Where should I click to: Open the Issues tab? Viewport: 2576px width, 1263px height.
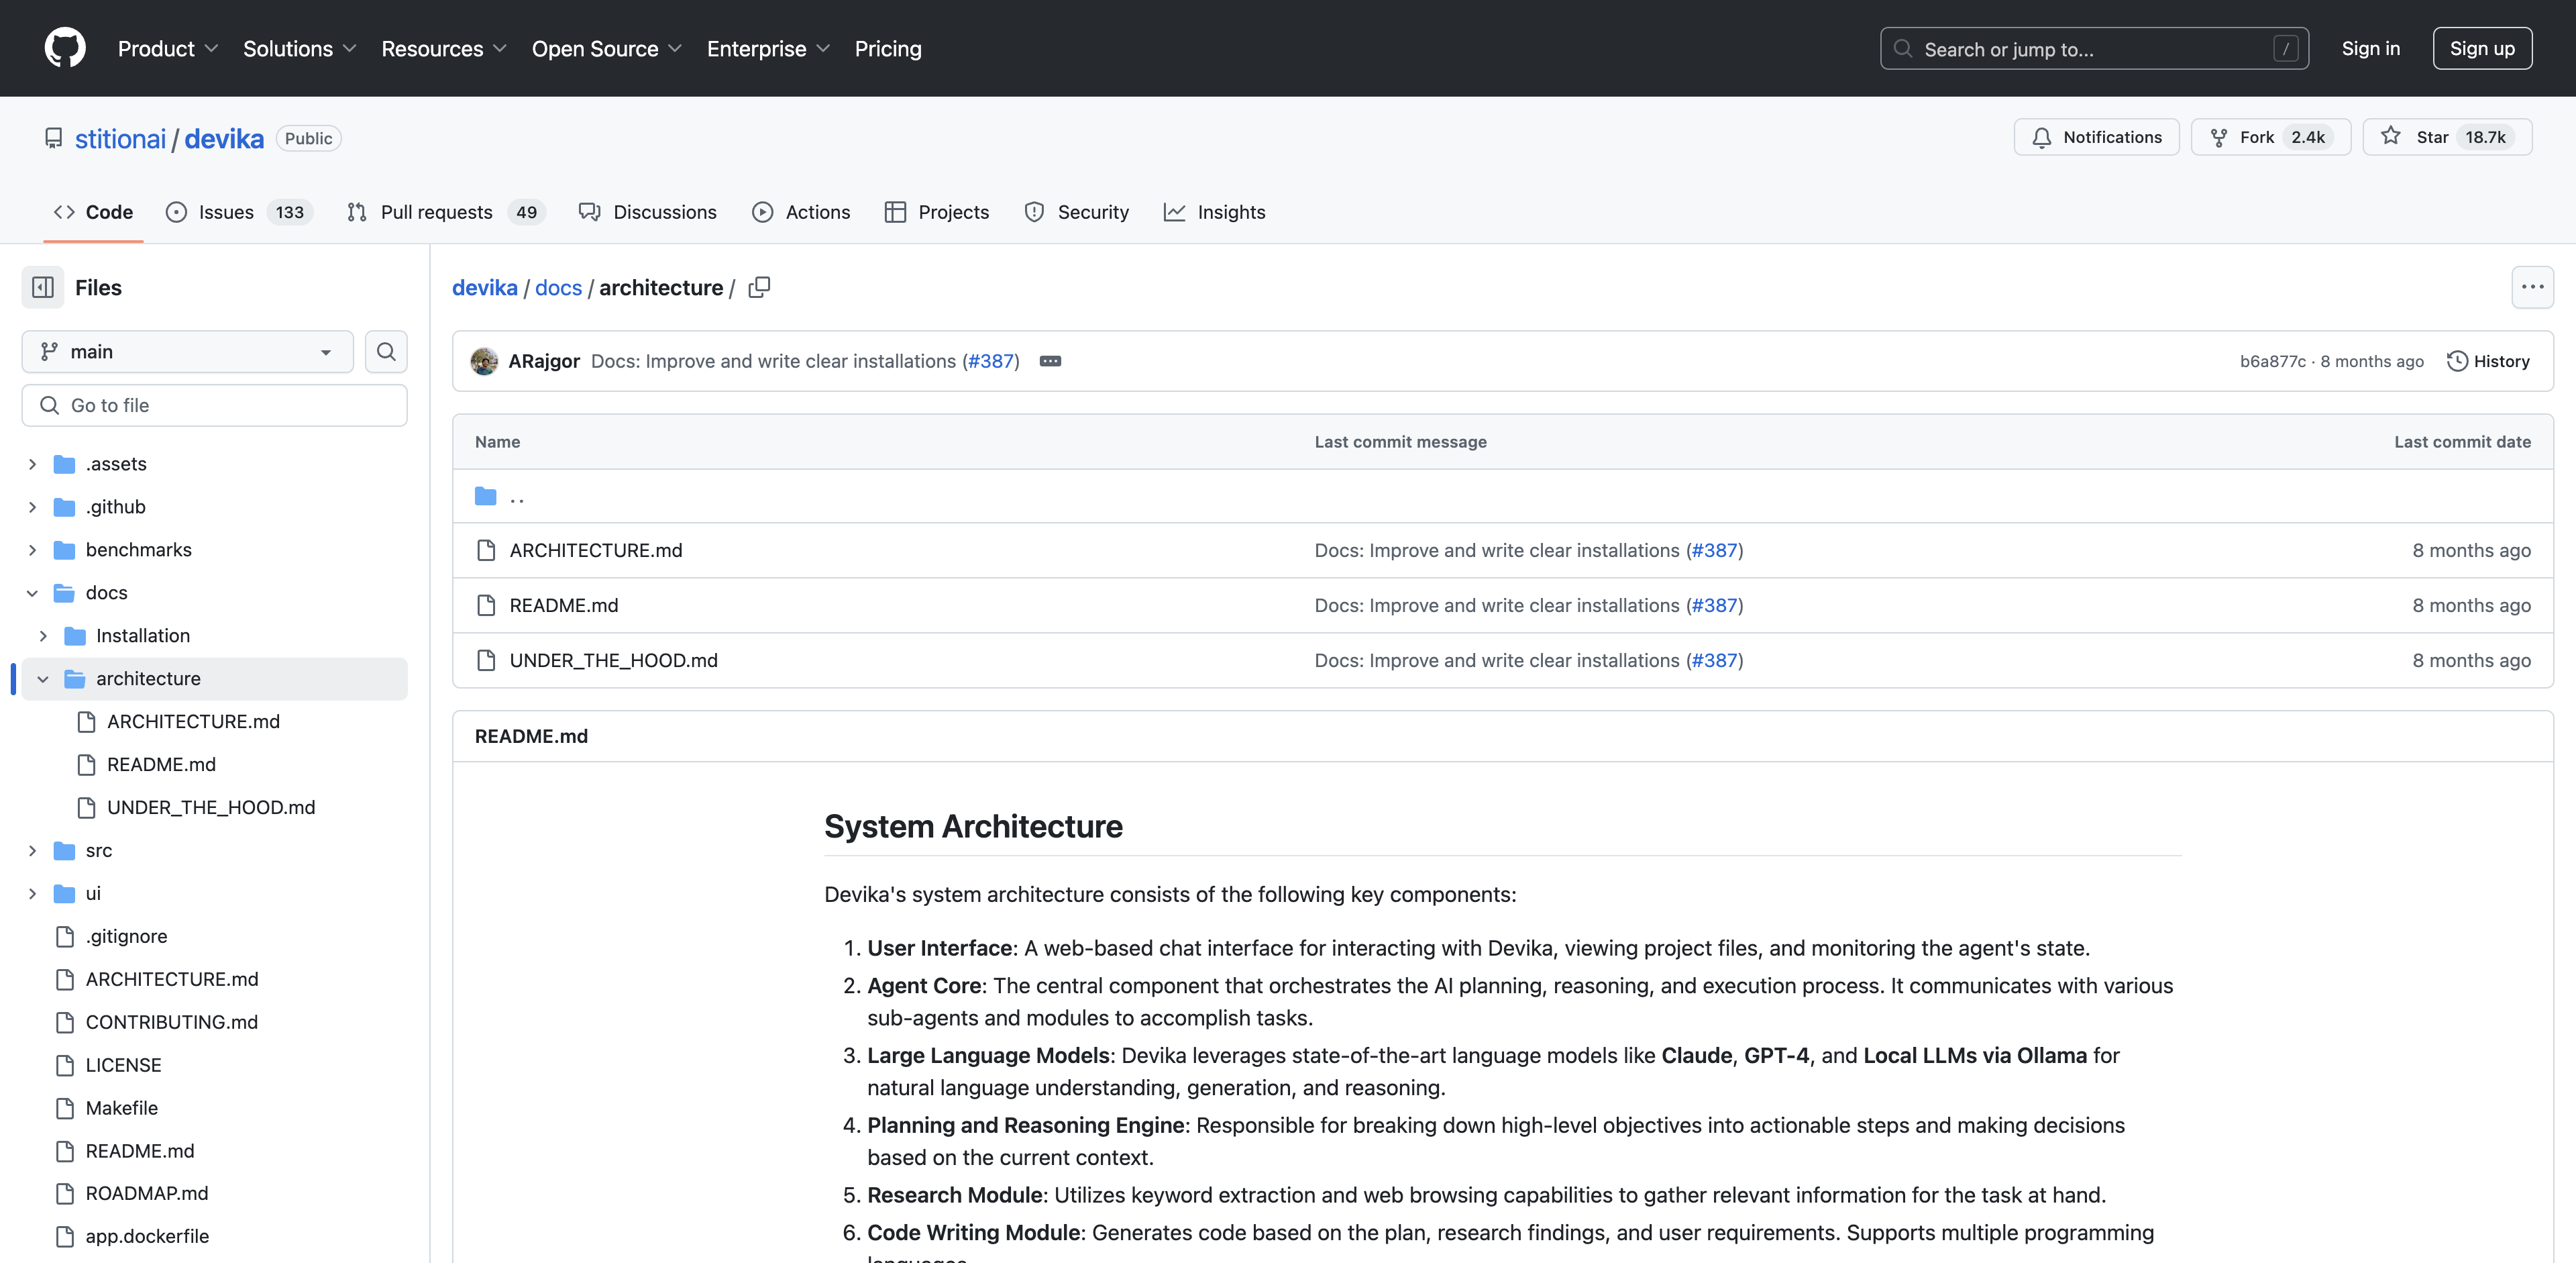(x=240, y=212)
